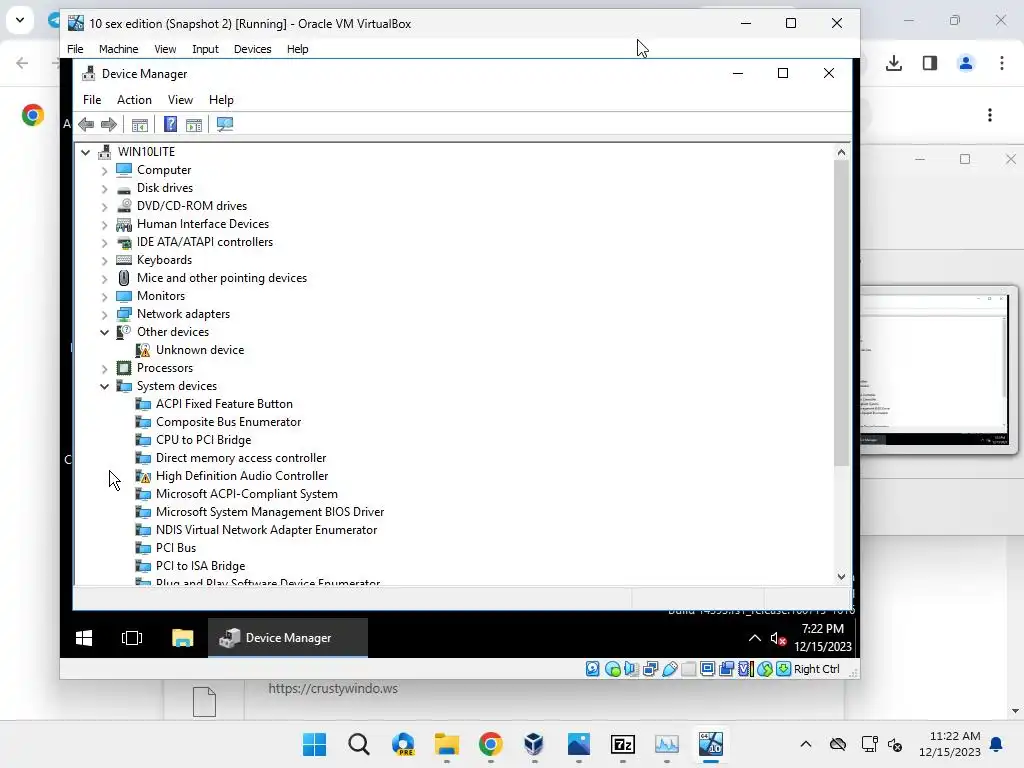Click host clock showing 11:22 AM
Viewport: 1024px width, 768px height.
click(955, 736)
